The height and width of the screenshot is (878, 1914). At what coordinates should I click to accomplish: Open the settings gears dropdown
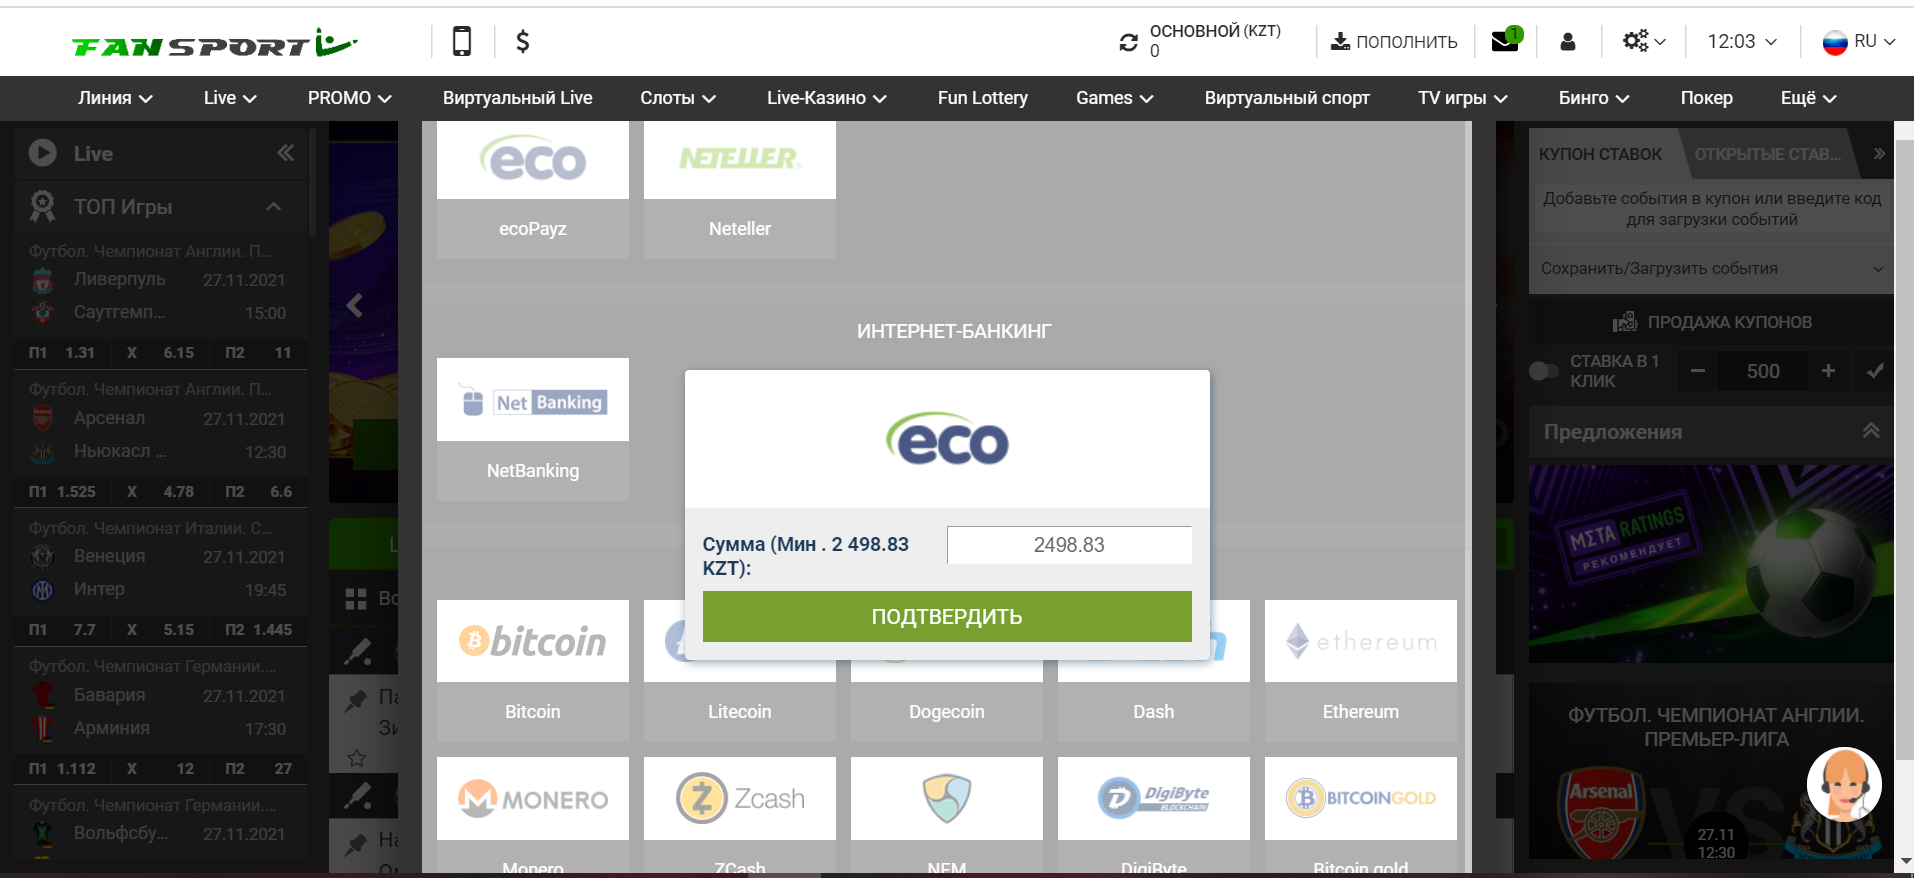click(1644, 41)
